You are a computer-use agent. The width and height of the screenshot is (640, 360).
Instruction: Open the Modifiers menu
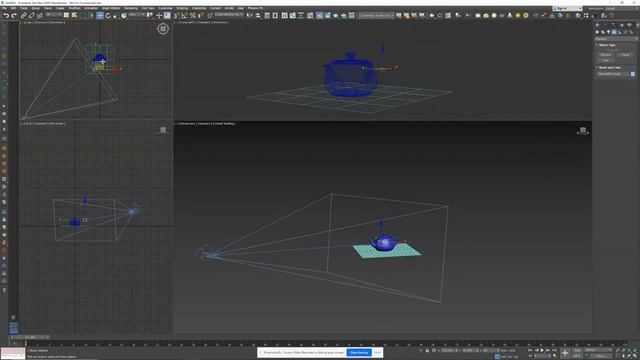[74, 8]
